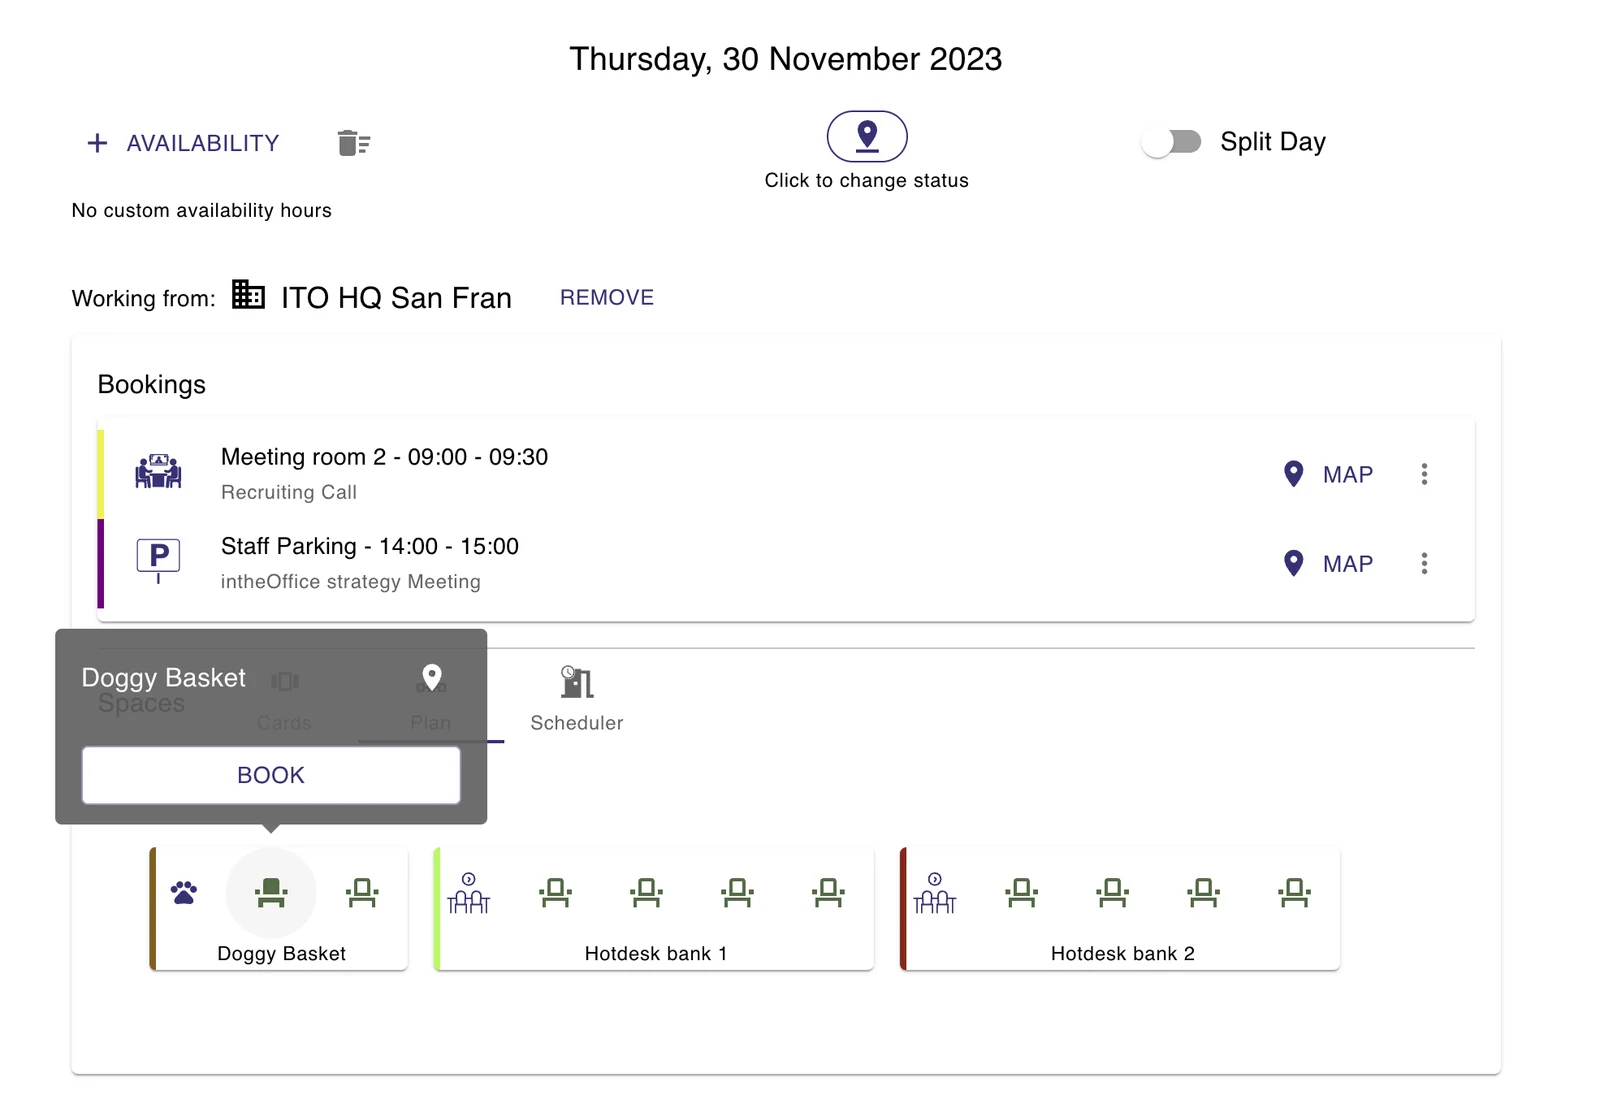Click the location pin status button
Viewport: 1600px width, 1108px height.
tap(867, 136)
